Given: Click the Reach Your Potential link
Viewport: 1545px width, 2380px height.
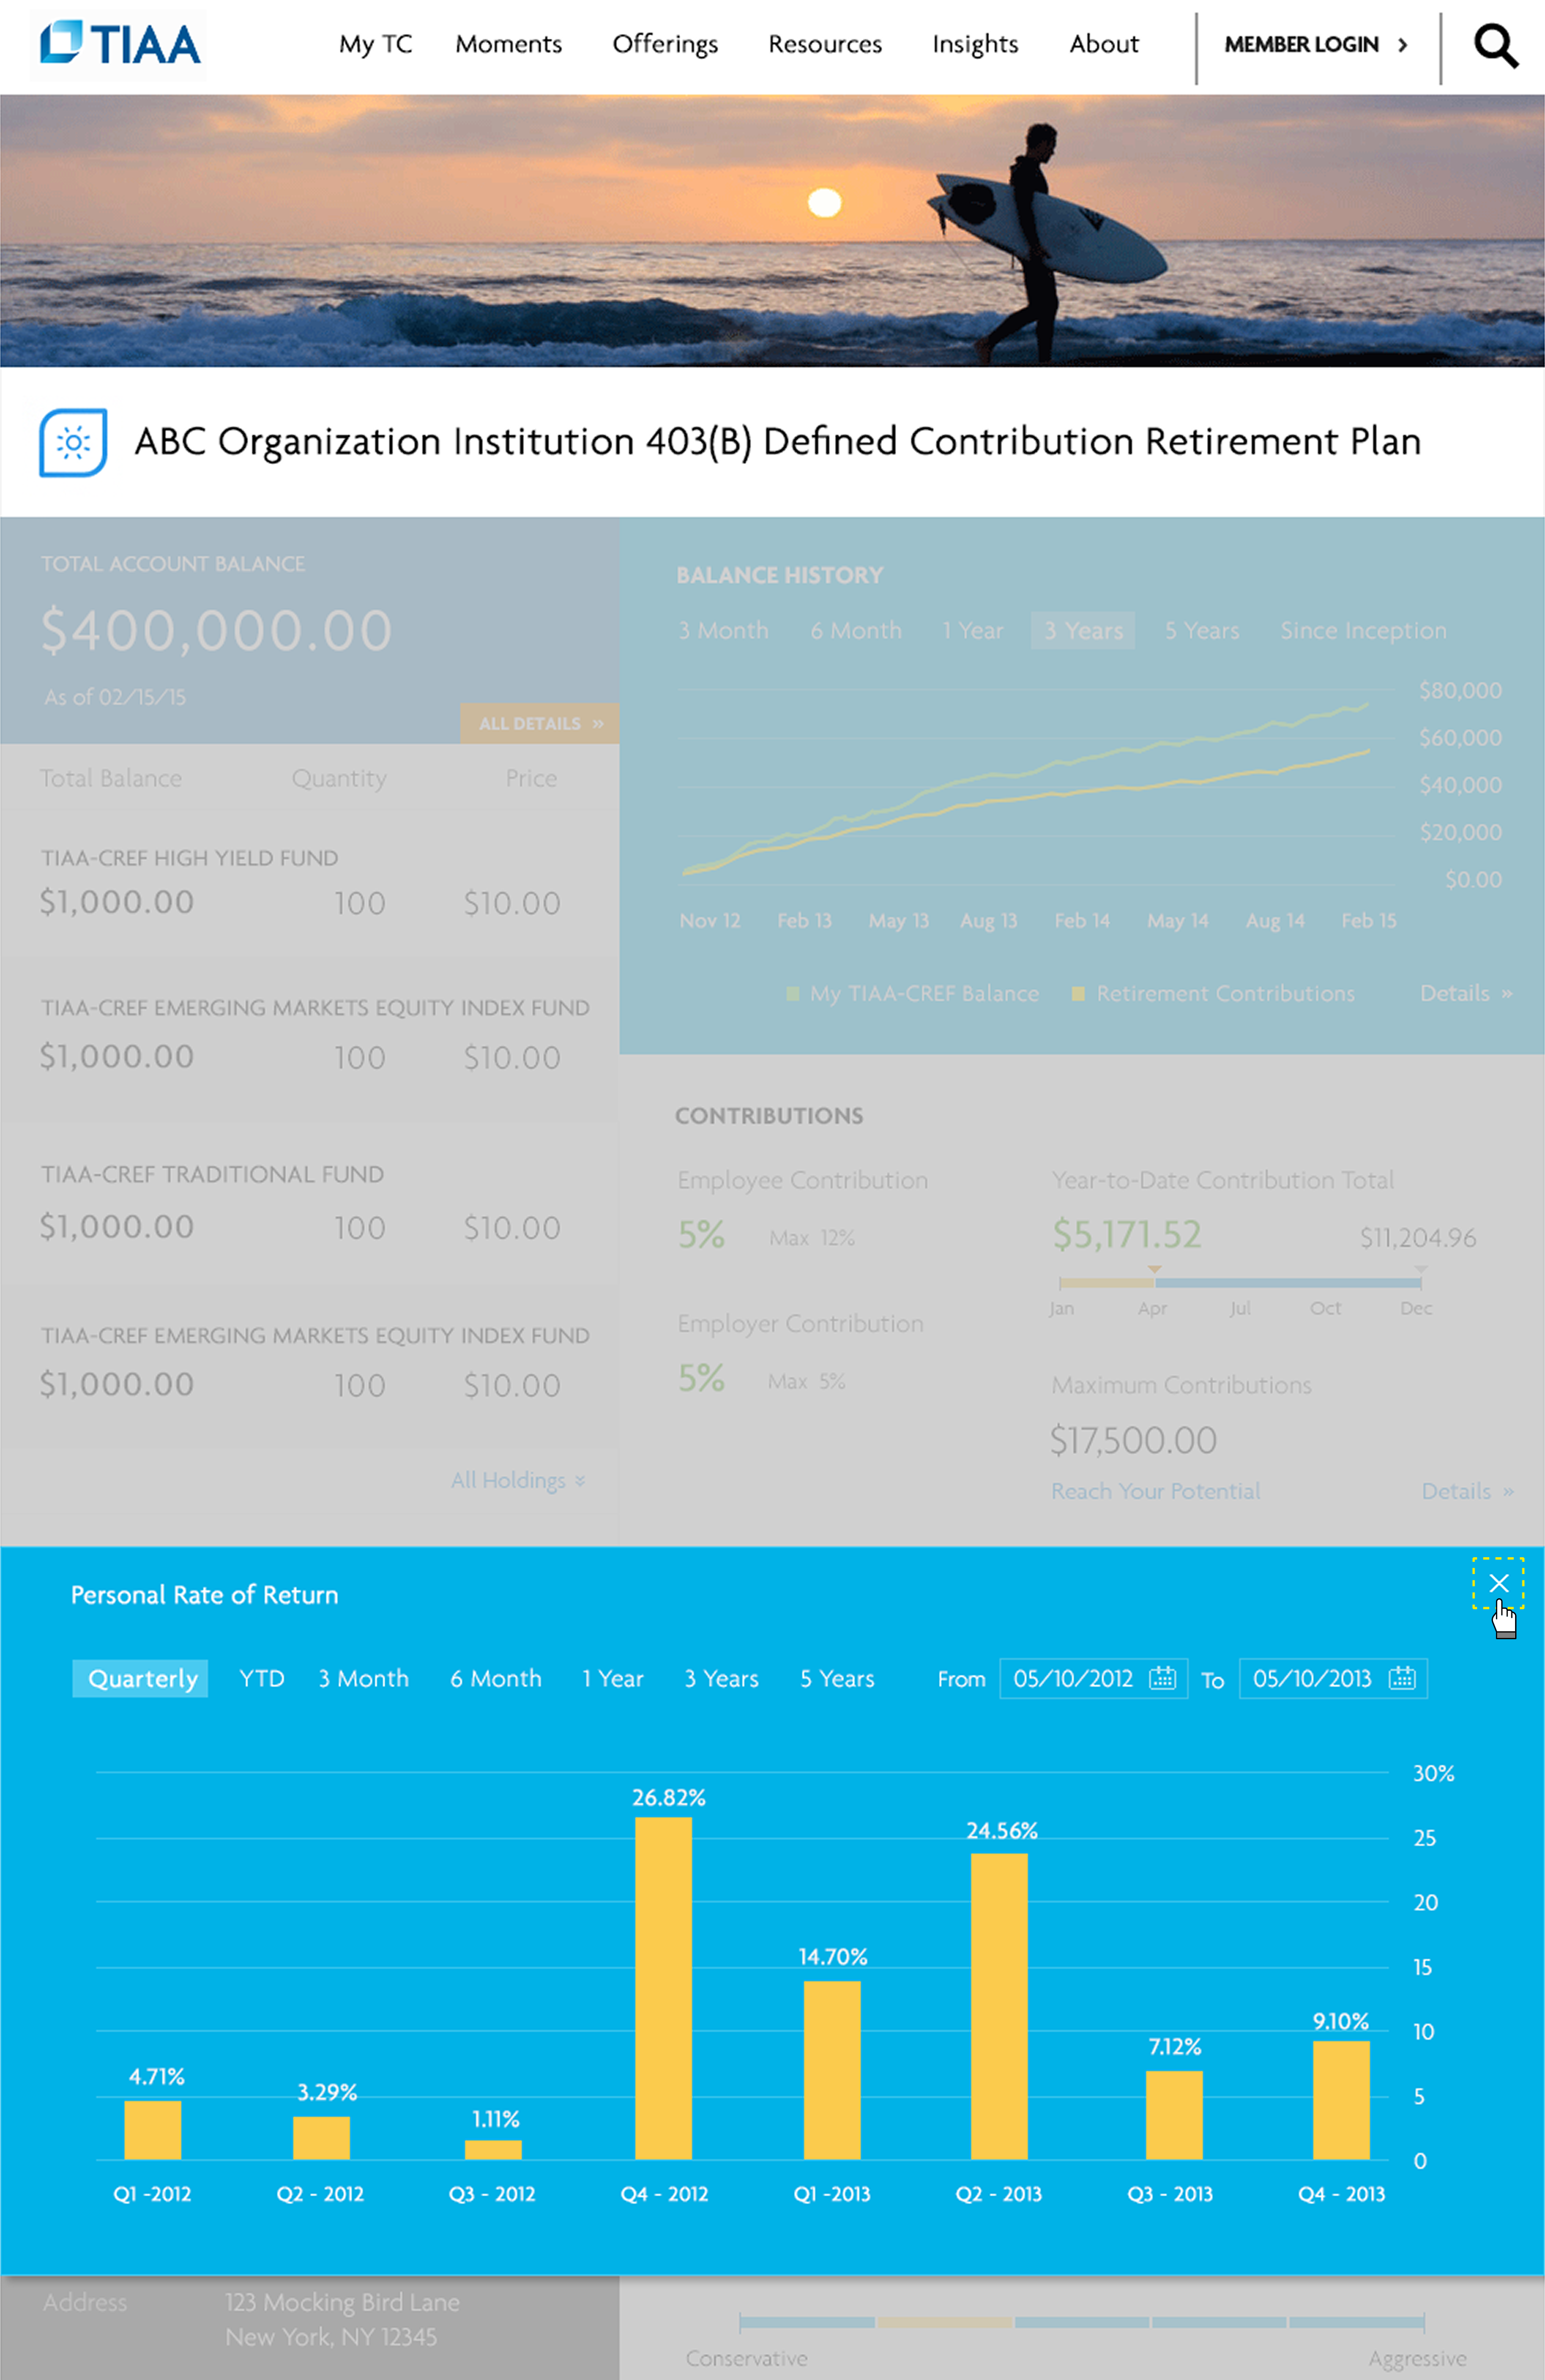Looking at the screenshot, I should tap(1155, 1491).
